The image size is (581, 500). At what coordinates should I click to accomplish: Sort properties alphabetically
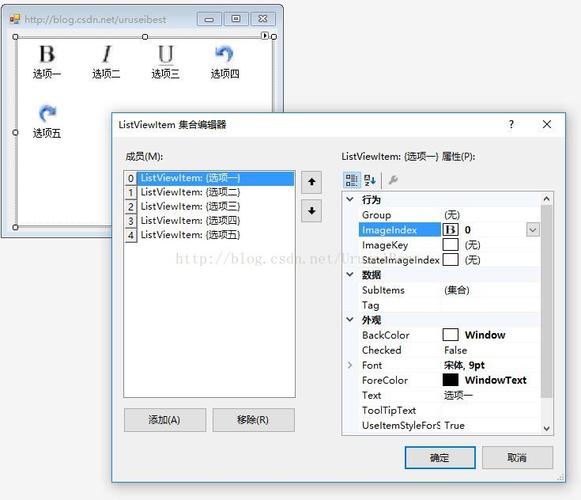370,180
